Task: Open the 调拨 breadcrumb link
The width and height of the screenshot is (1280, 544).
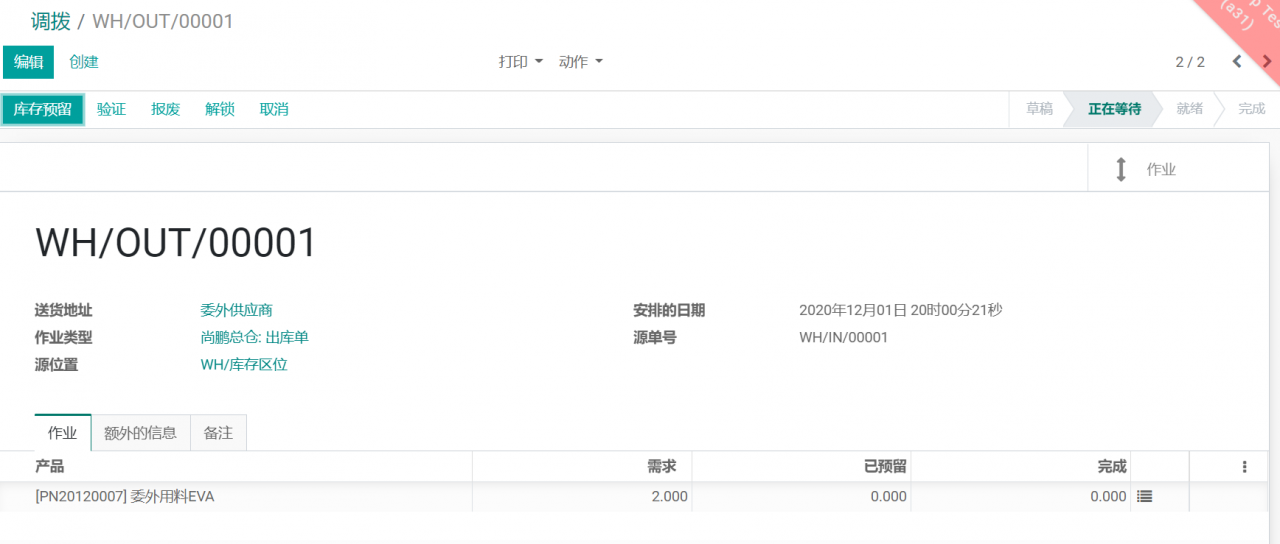Action: pos(51,21)
